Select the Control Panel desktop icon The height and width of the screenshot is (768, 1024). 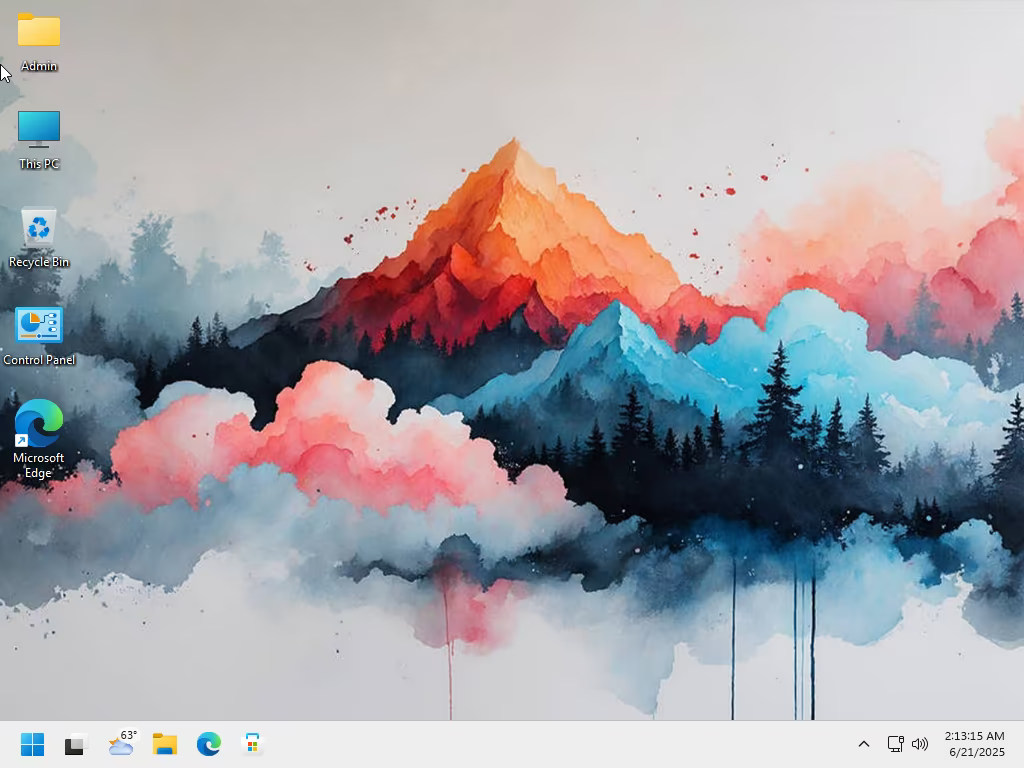pyautogui.click(x=39, y=336)
